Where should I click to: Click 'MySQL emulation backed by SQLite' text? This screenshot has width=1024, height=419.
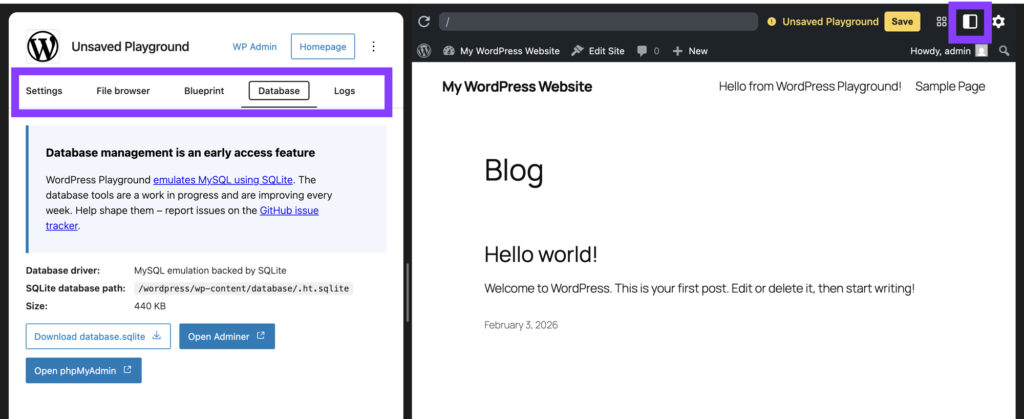coord(210,270)
